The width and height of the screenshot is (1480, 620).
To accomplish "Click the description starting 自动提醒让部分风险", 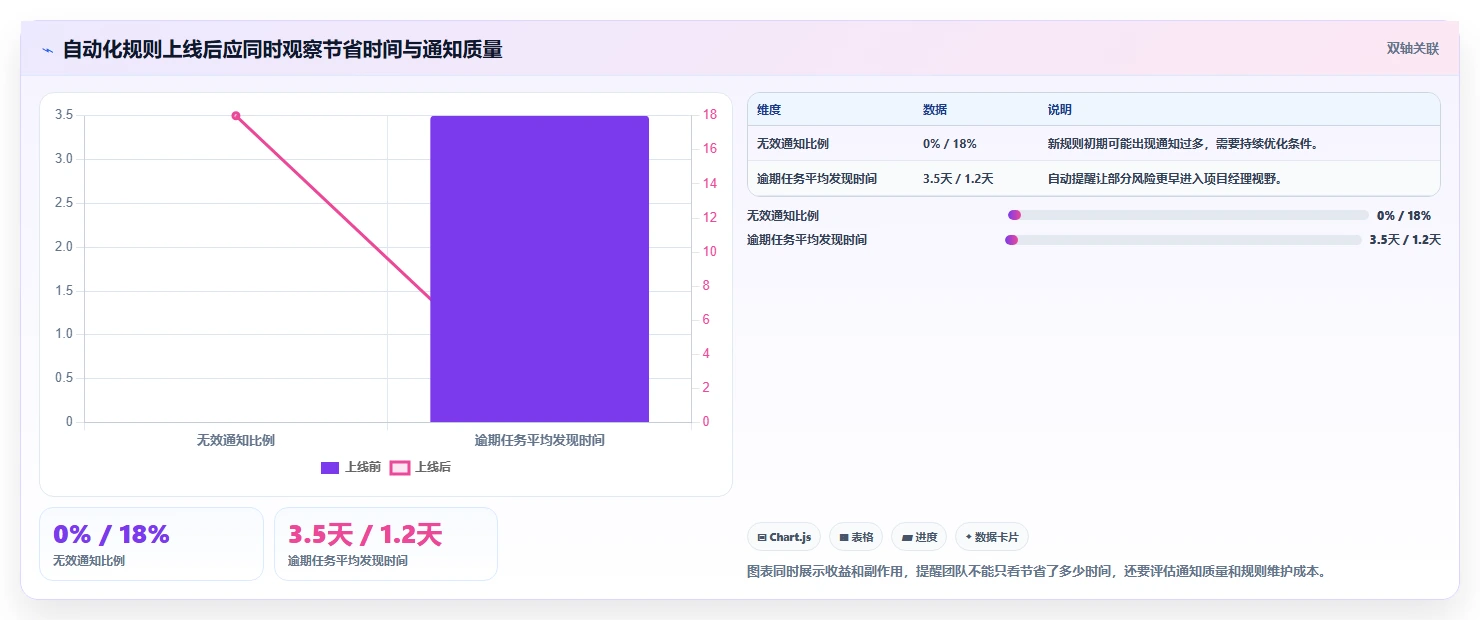I will (1165, 179).
